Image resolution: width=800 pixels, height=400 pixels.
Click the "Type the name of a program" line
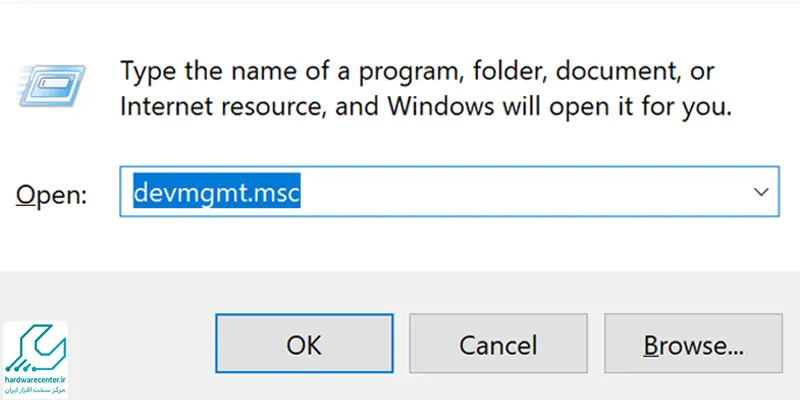click(x=416, y=71)
